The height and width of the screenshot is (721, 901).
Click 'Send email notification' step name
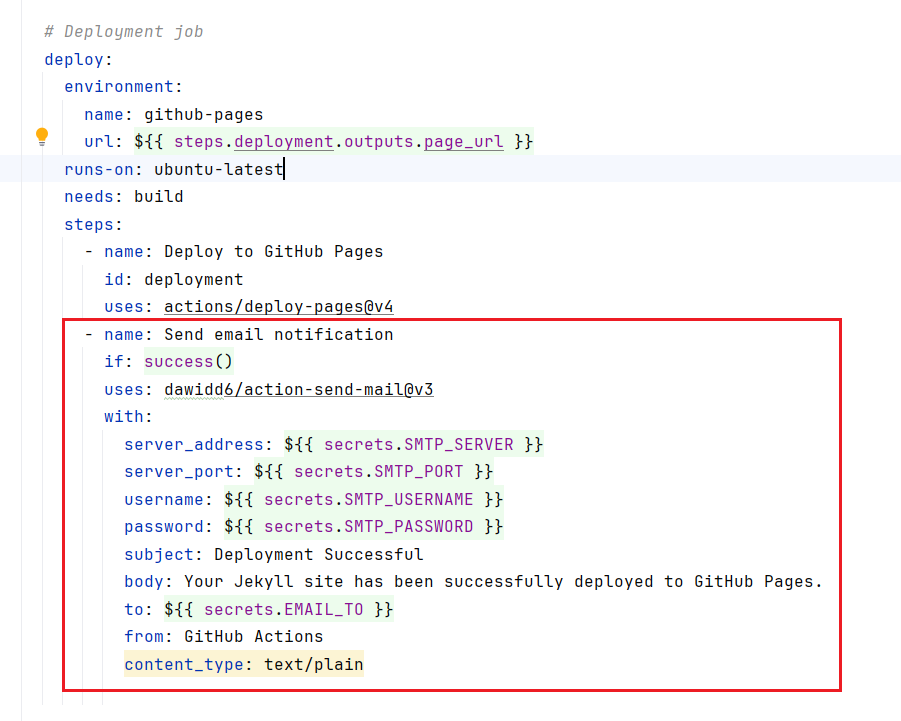coord(278,334)
